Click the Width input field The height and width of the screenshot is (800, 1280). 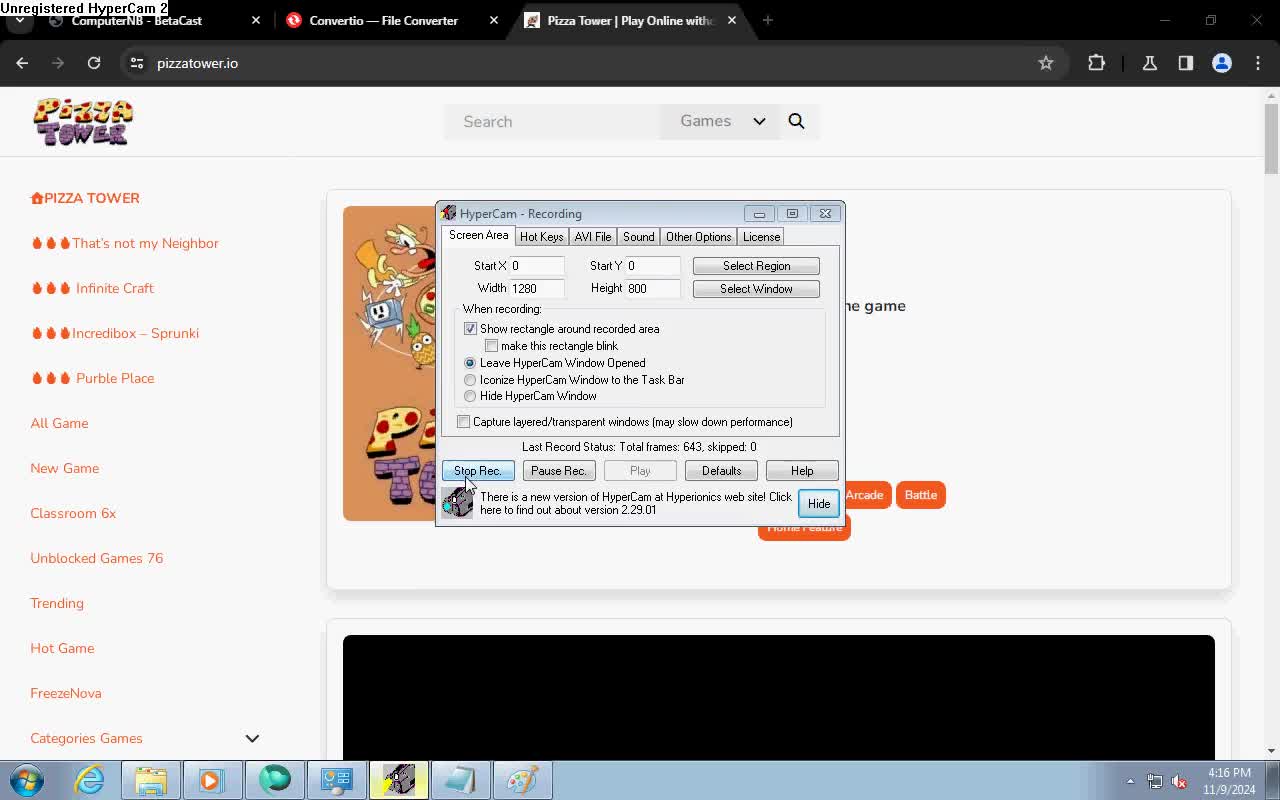(x=537, y=288)
